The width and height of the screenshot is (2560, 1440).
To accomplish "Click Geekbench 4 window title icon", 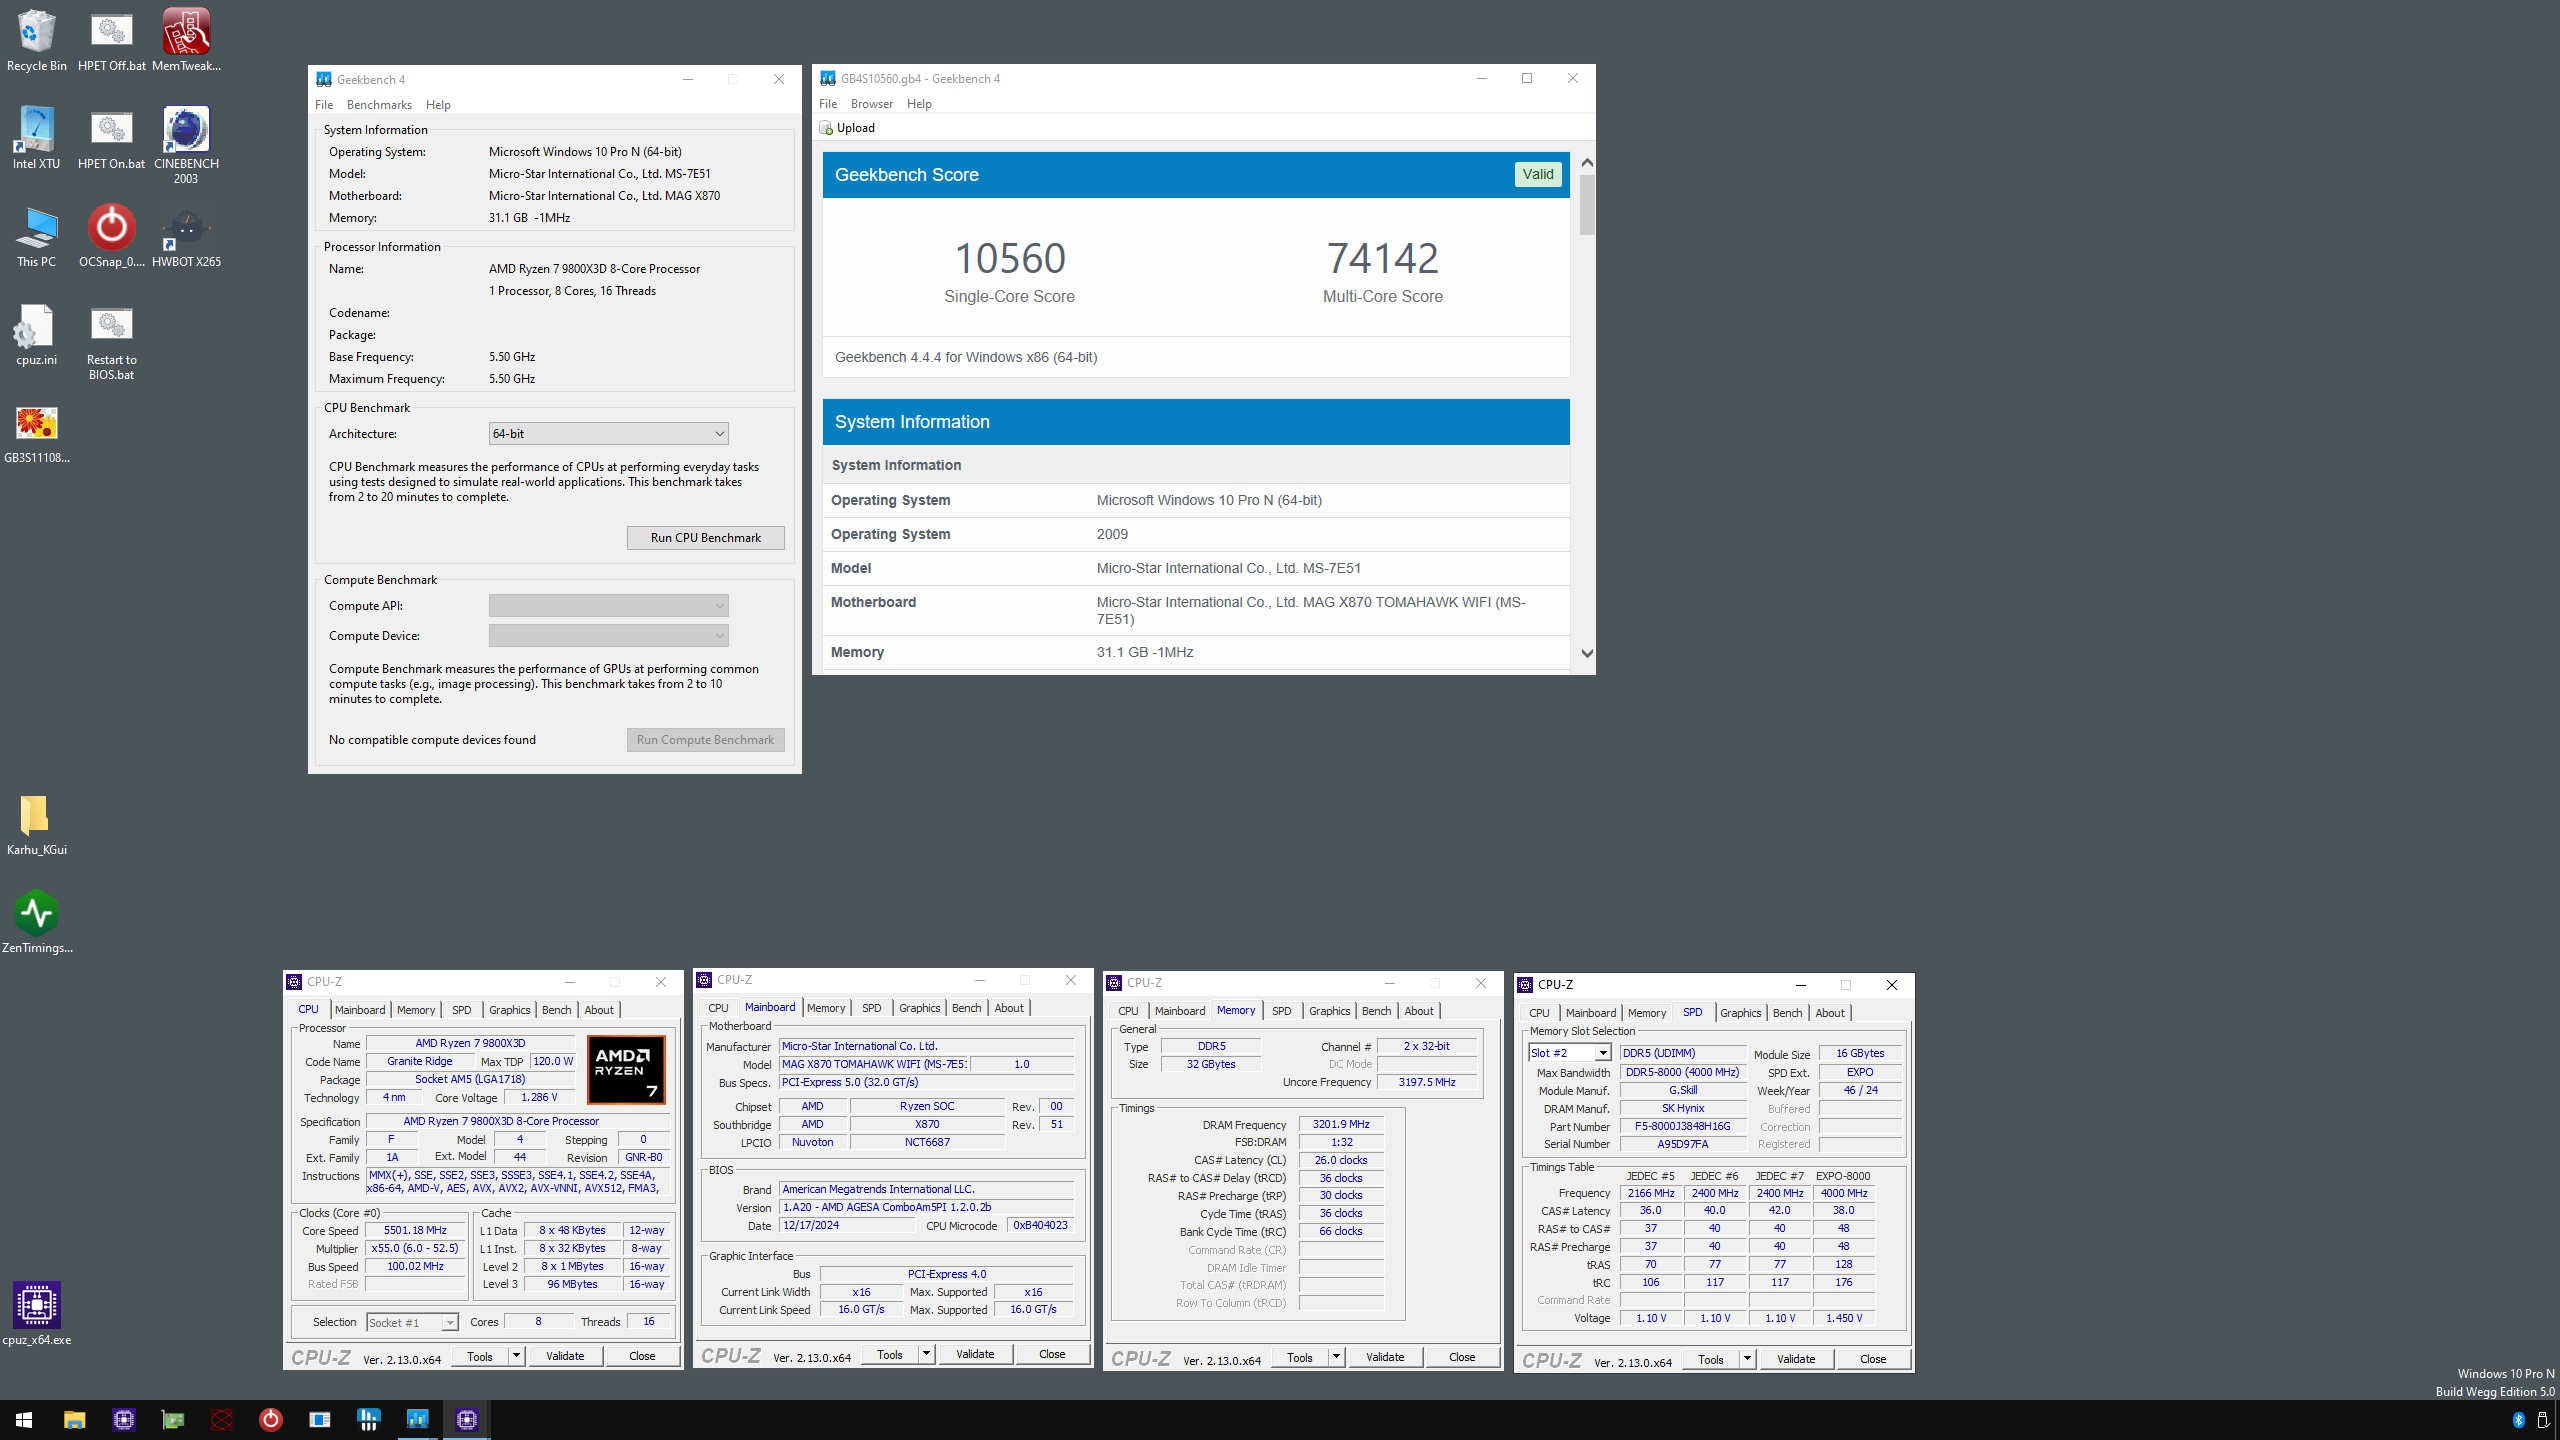I will pyautogui.click(x=324, y=79).
